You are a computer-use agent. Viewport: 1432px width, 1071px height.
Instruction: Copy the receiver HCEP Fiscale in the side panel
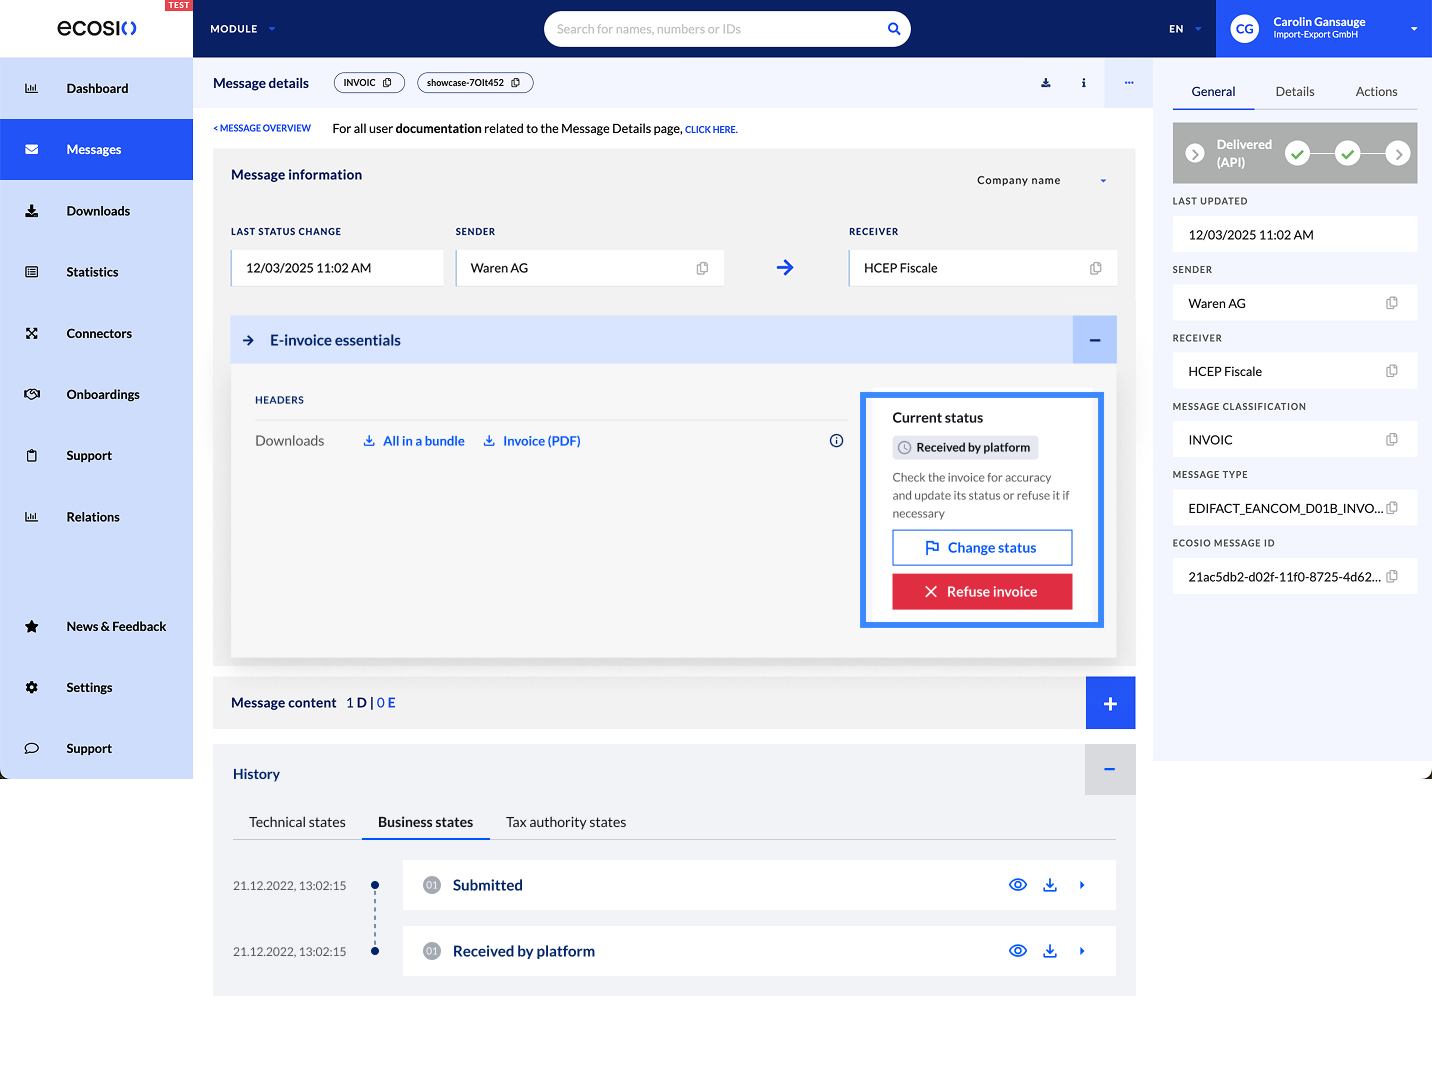1392,371
